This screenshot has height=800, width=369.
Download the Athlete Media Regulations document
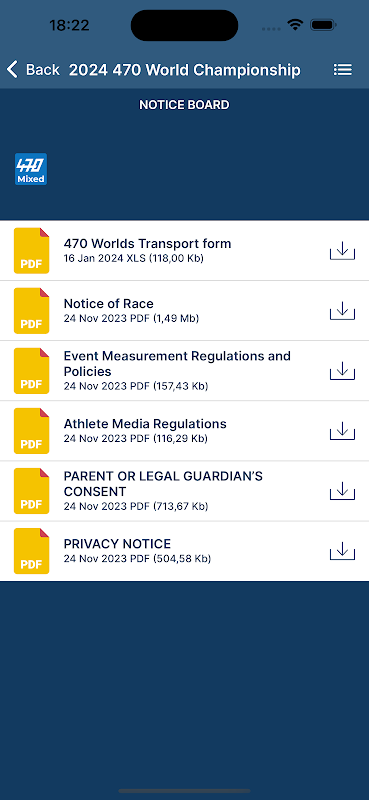(342, 431)
